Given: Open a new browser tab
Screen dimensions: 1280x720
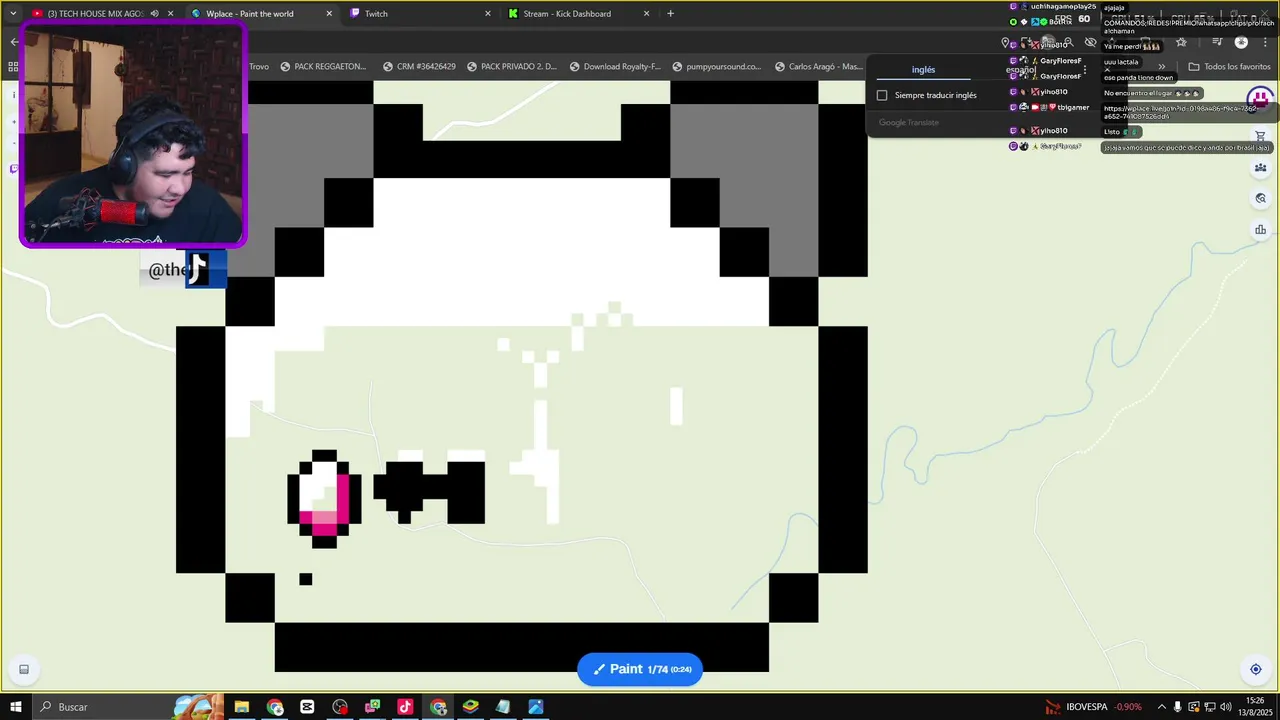Looking at the screenshot, I should coord(670,14).
